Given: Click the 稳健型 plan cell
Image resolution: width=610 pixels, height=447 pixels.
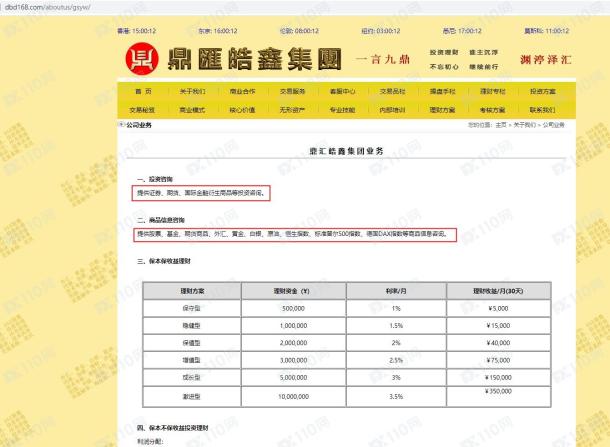Looking at the screenshot, I should point(191,326).
